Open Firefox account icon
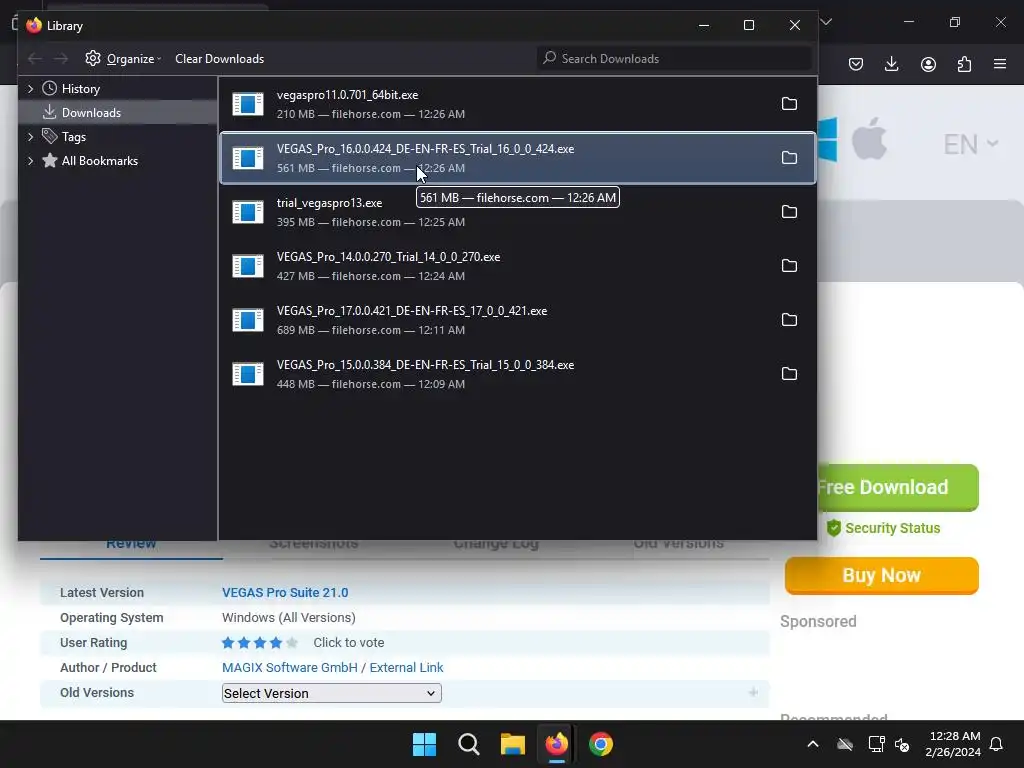Viewport: 1024px width, 768px height. pos(928,64)
